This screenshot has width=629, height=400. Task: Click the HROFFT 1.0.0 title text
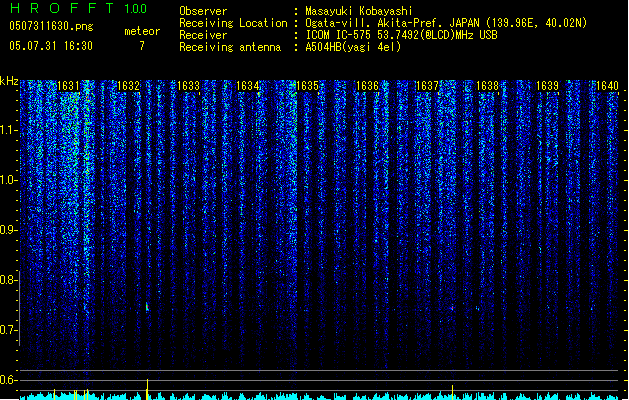(78, 8)
